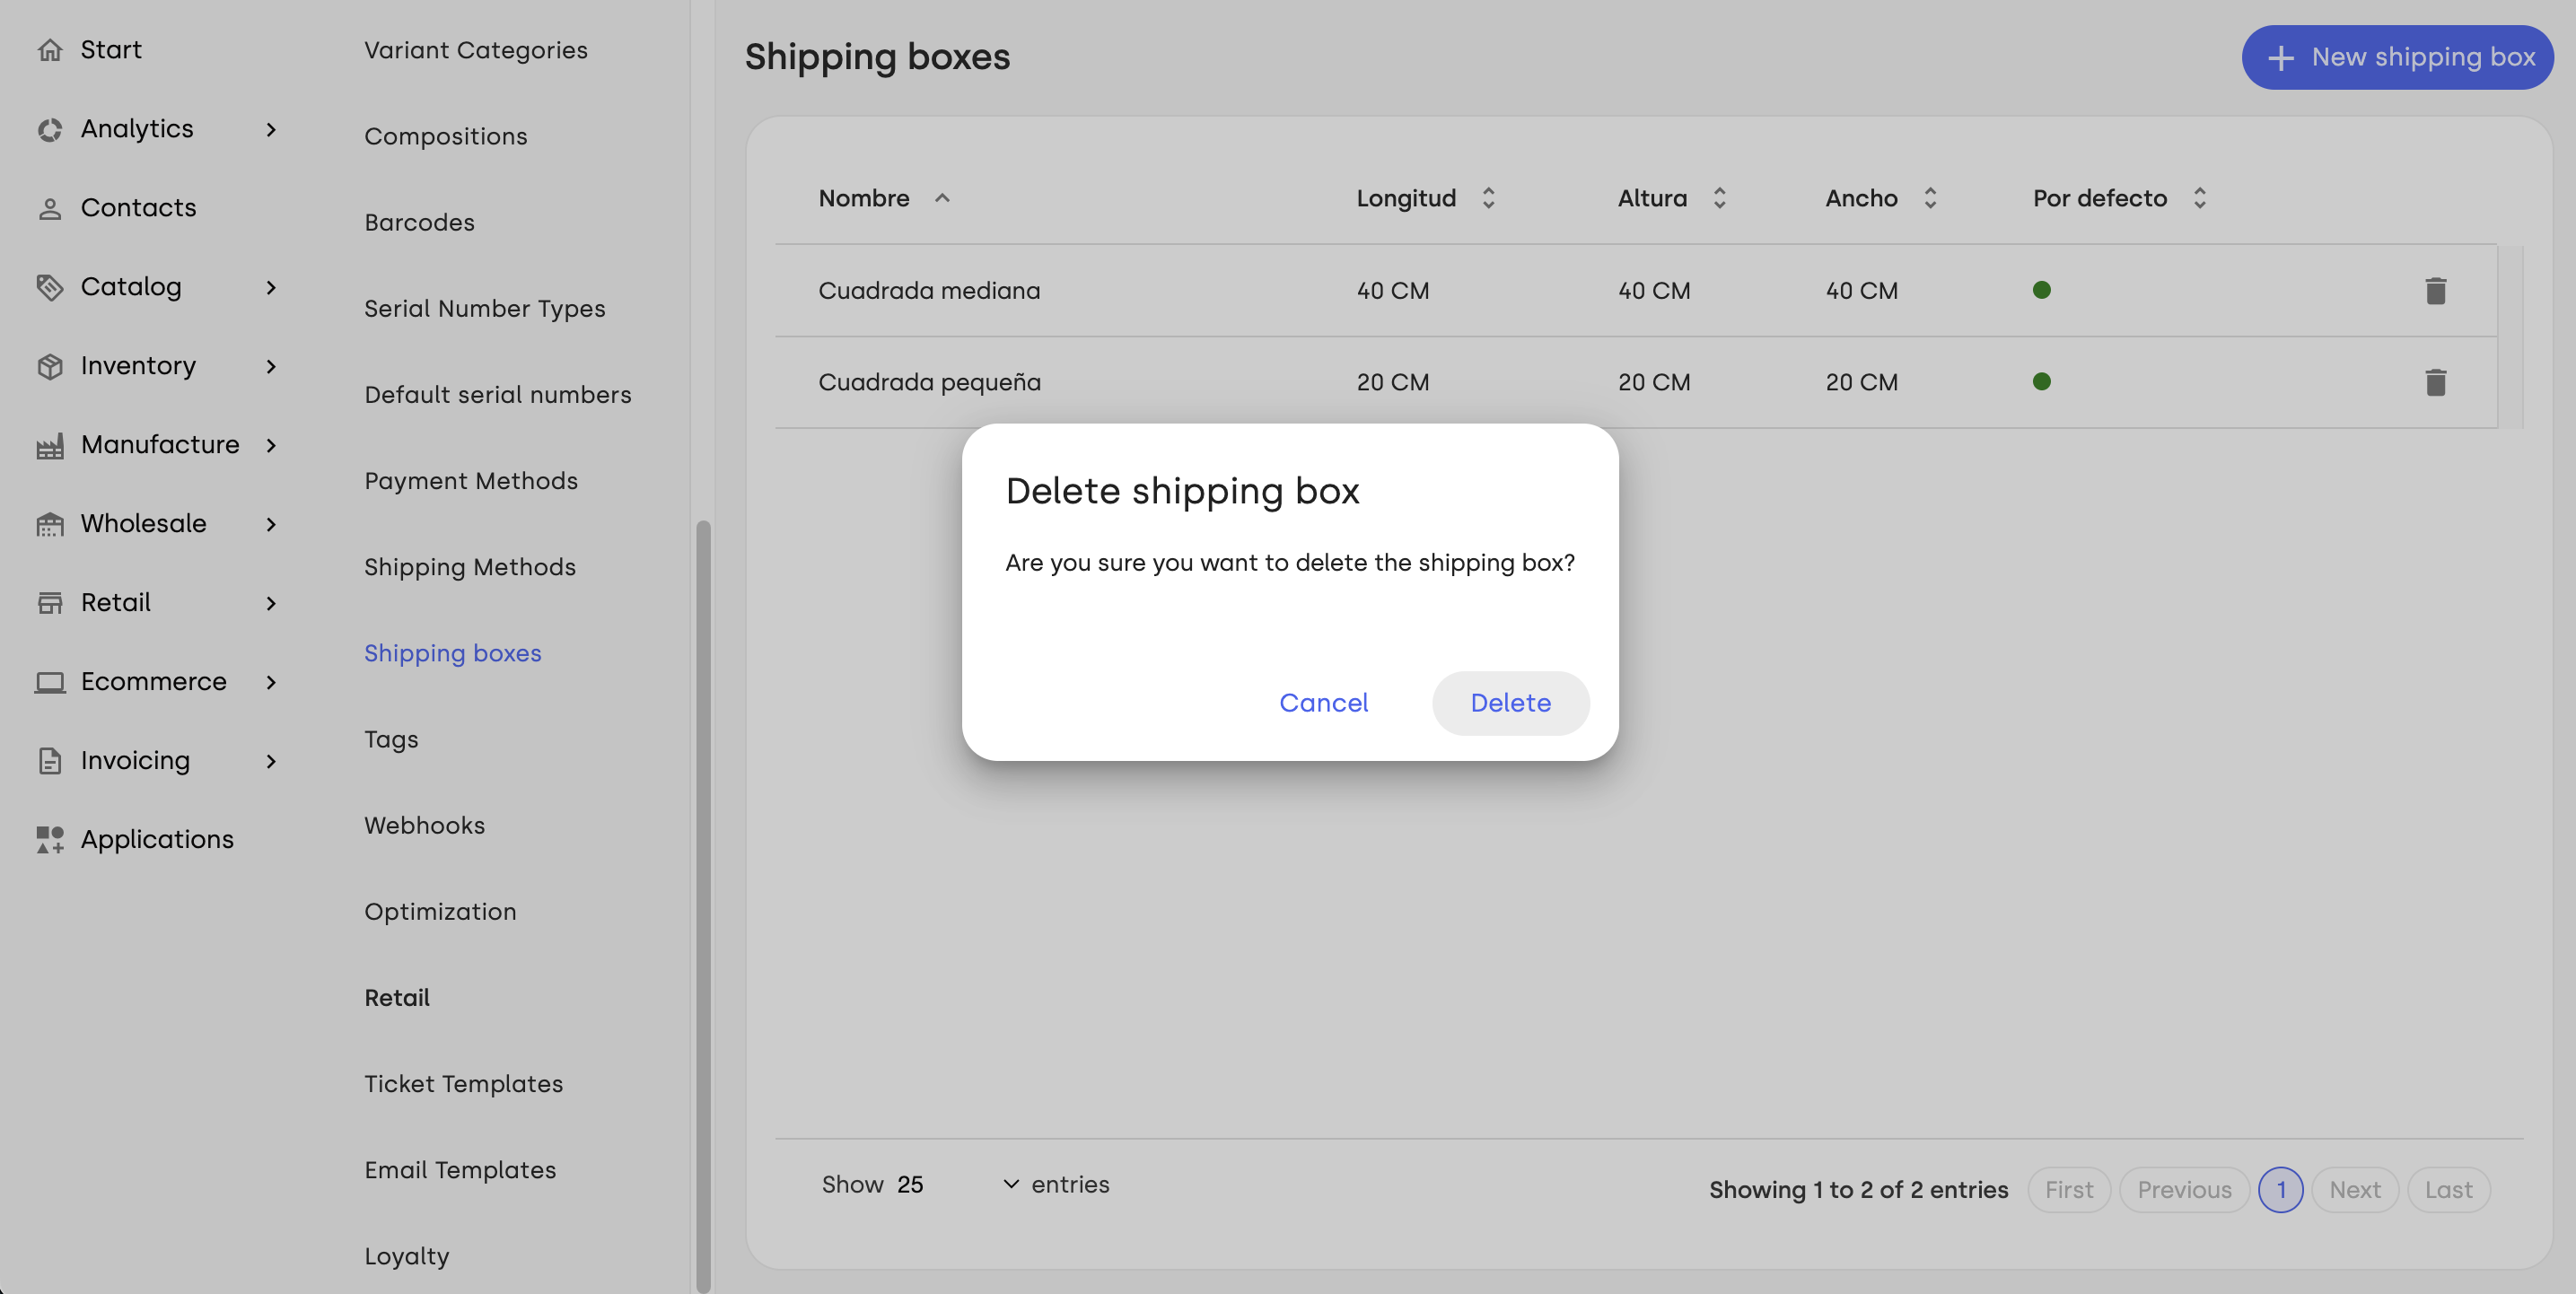
Task: Click the Applications menu label
Action: point(157,840)
